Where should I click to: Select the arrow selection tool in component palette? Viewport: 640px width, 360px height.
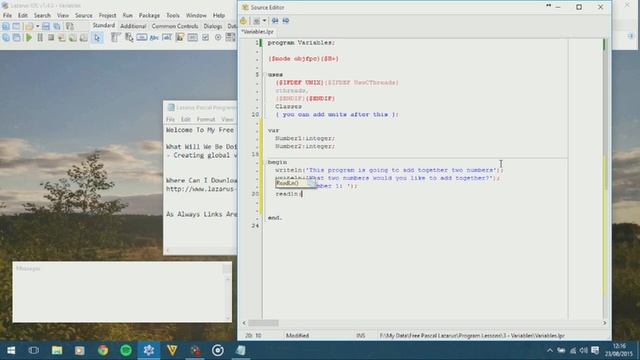97,38
